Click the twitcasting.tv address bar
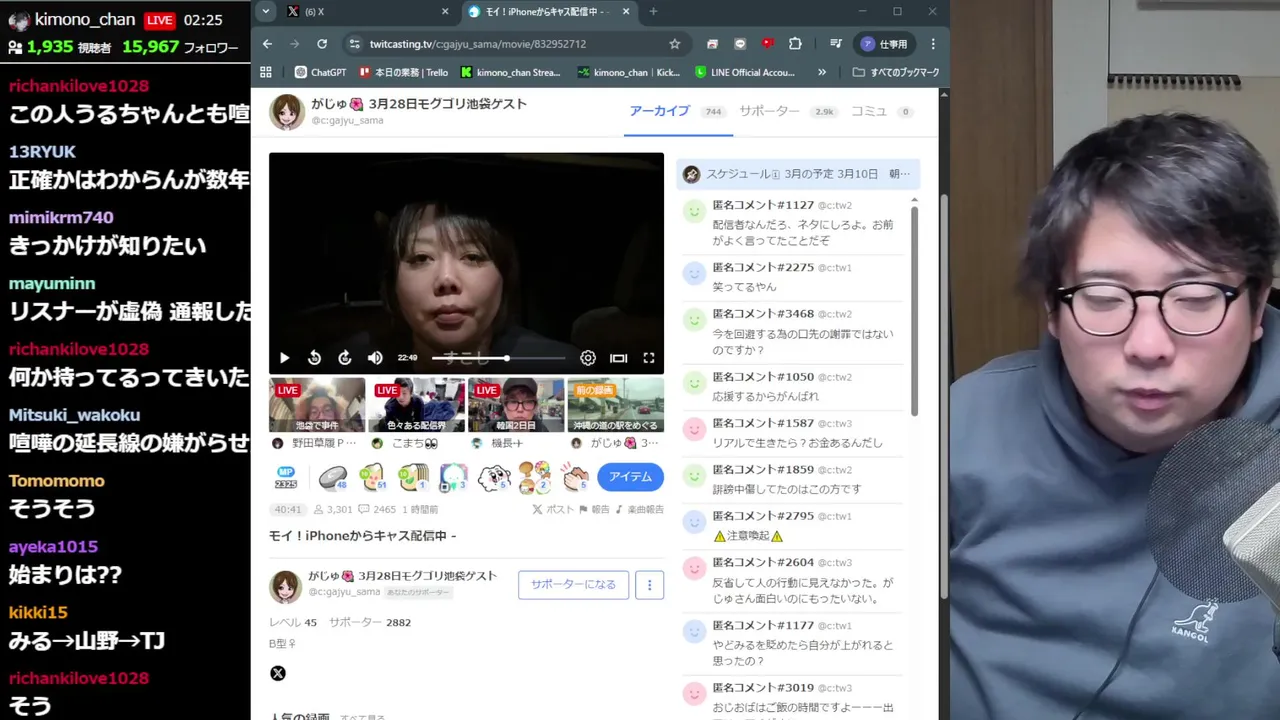 (x=515, y=44)
